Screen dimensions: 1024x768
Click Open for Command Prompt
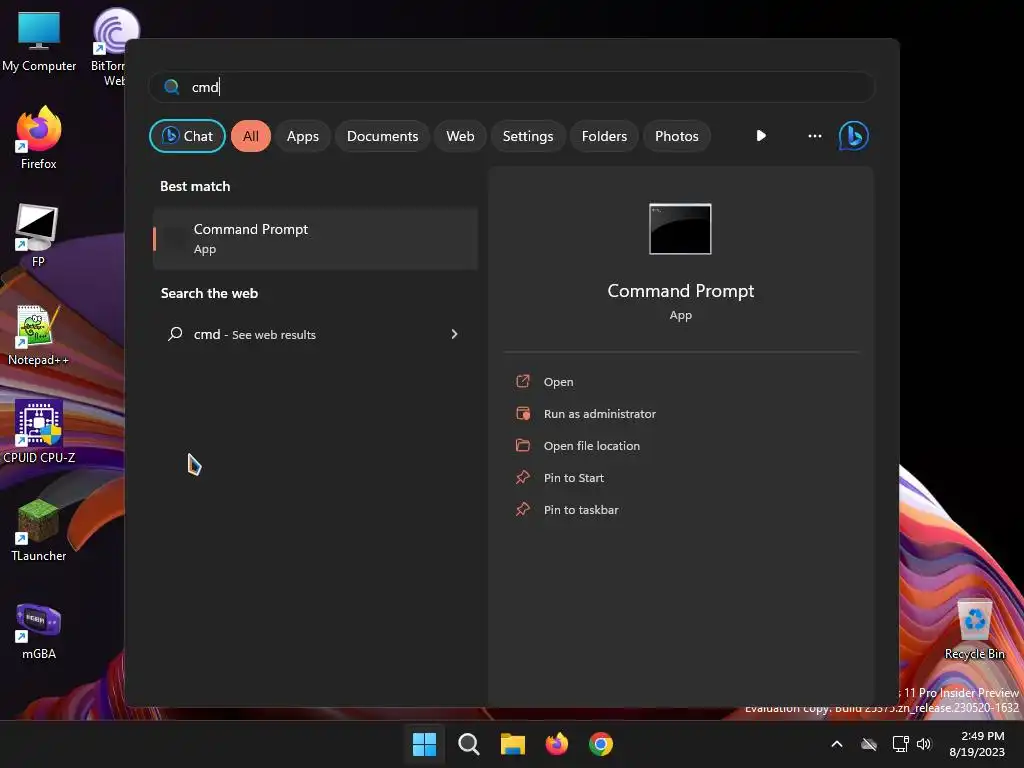558,381
